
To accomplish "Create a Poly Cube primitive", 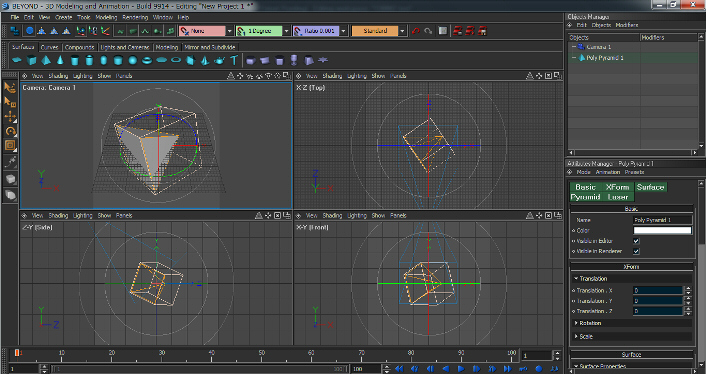I will (31, 60).
